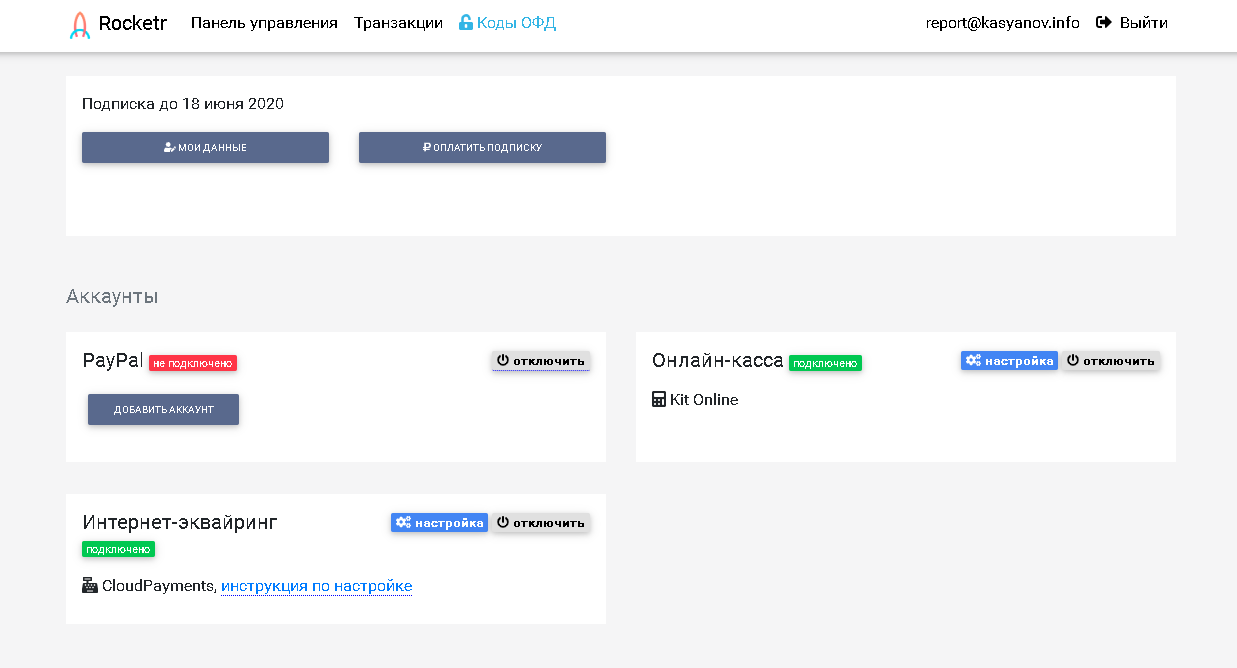Click the подключено badge by Онлайн-касса
1237x668 pixels.
(825, 363)
